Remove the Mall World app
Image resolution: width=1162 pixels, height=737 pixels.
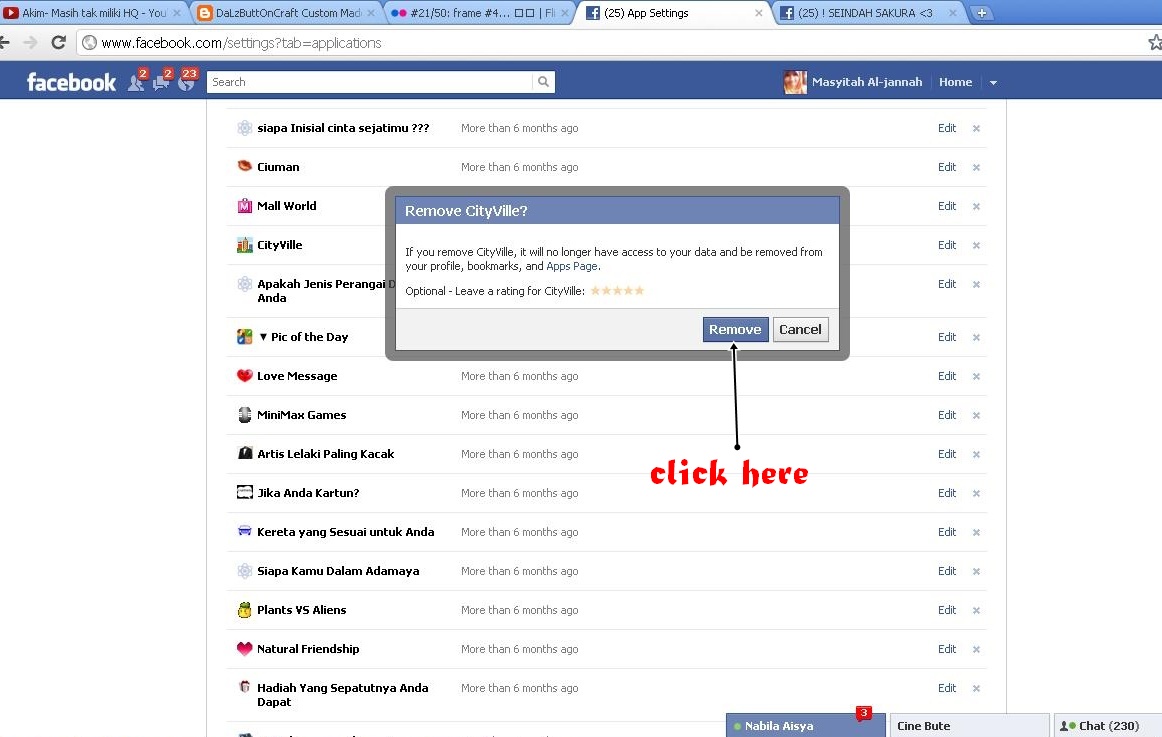coord(976,207)
